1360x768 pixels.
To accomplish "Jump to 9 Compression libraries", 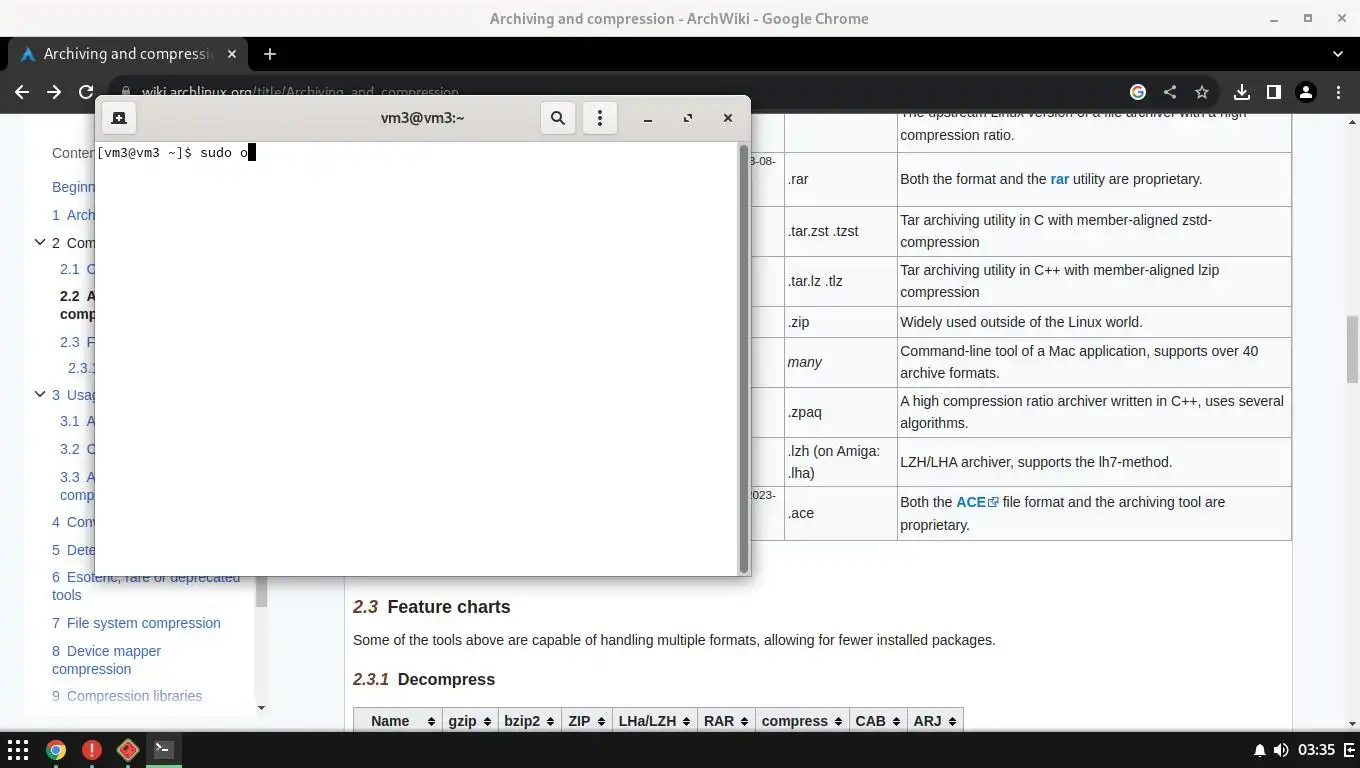I will (127, 696).
